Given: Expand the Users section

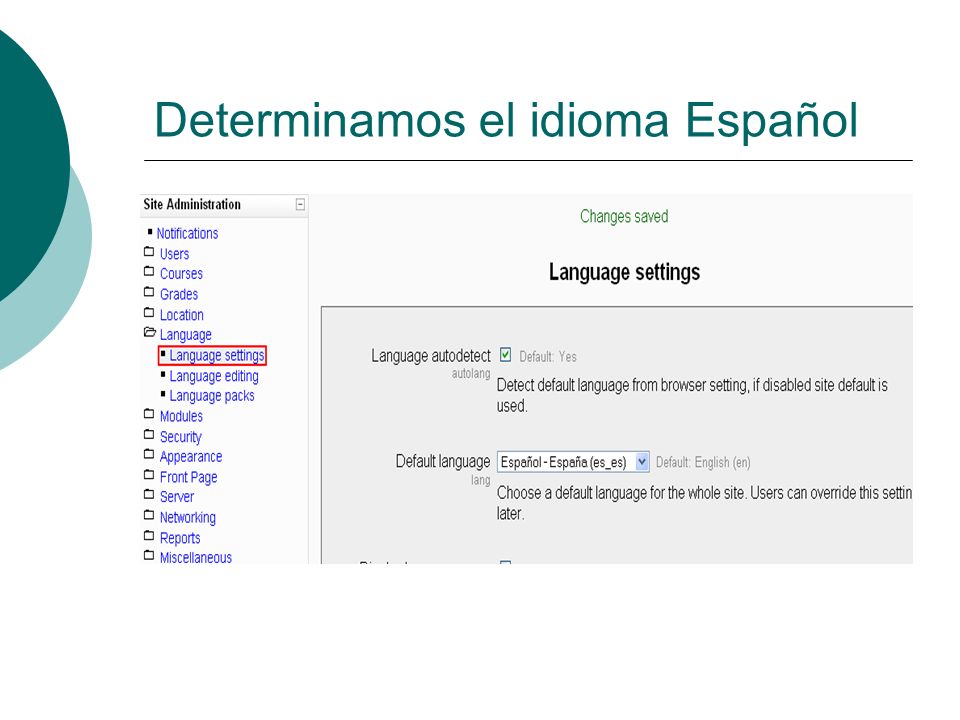Looking at the screenshot, I should coord(174,254).
